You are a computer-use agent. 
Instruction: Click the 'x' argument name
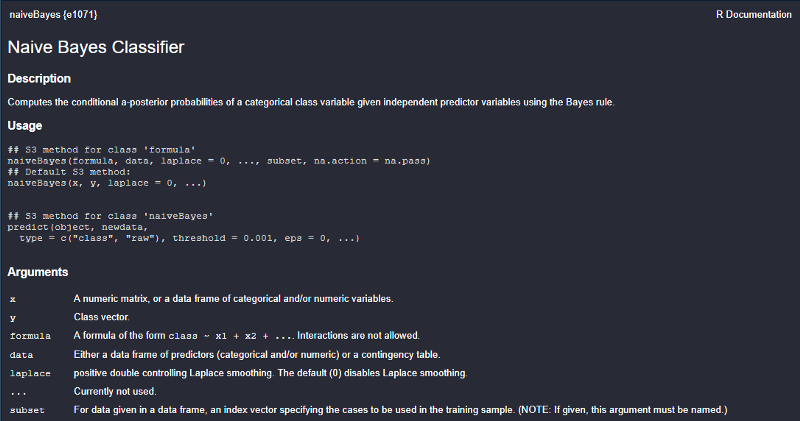[13, 299]
